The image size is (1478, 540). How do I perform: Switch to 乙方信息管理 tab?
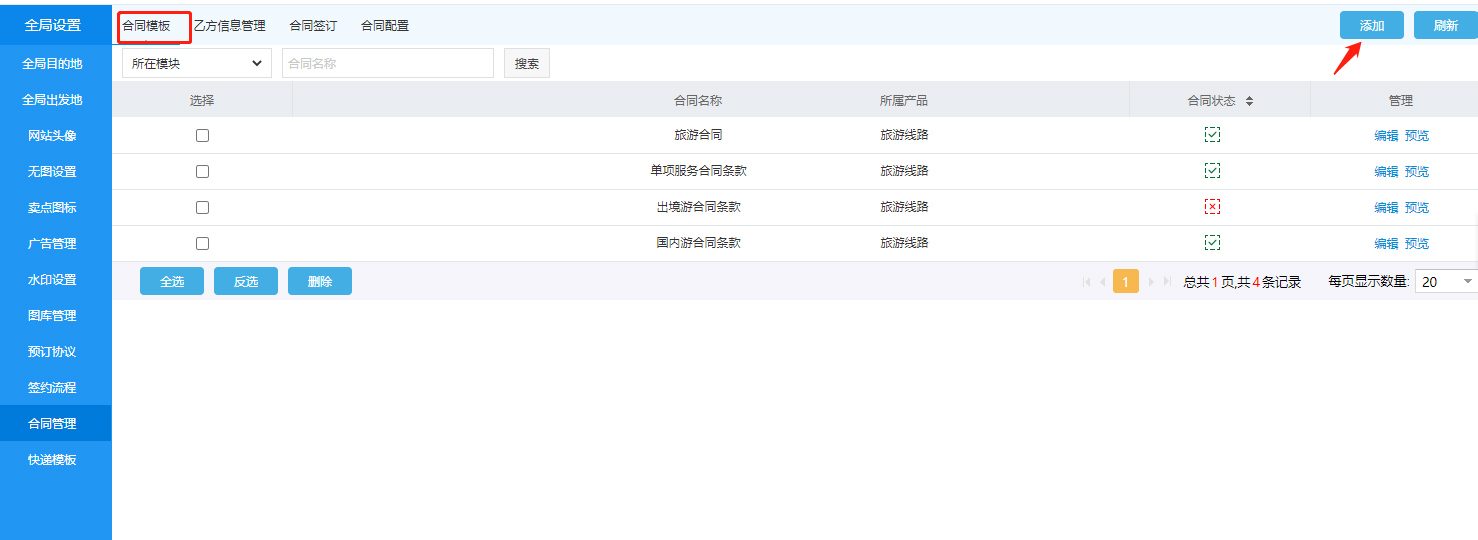[x=229, y=26]
